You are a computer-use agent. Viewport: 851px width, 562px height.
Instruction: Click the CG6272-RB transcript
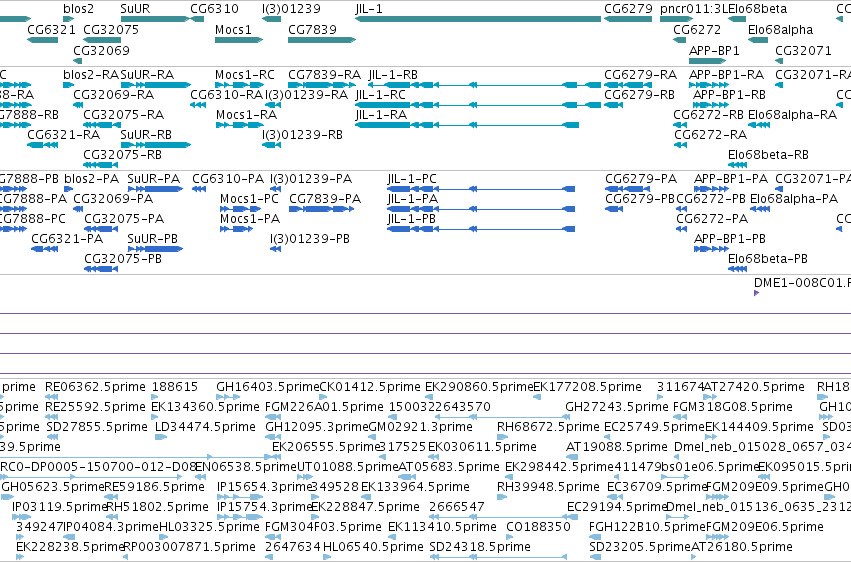(680, 125)
